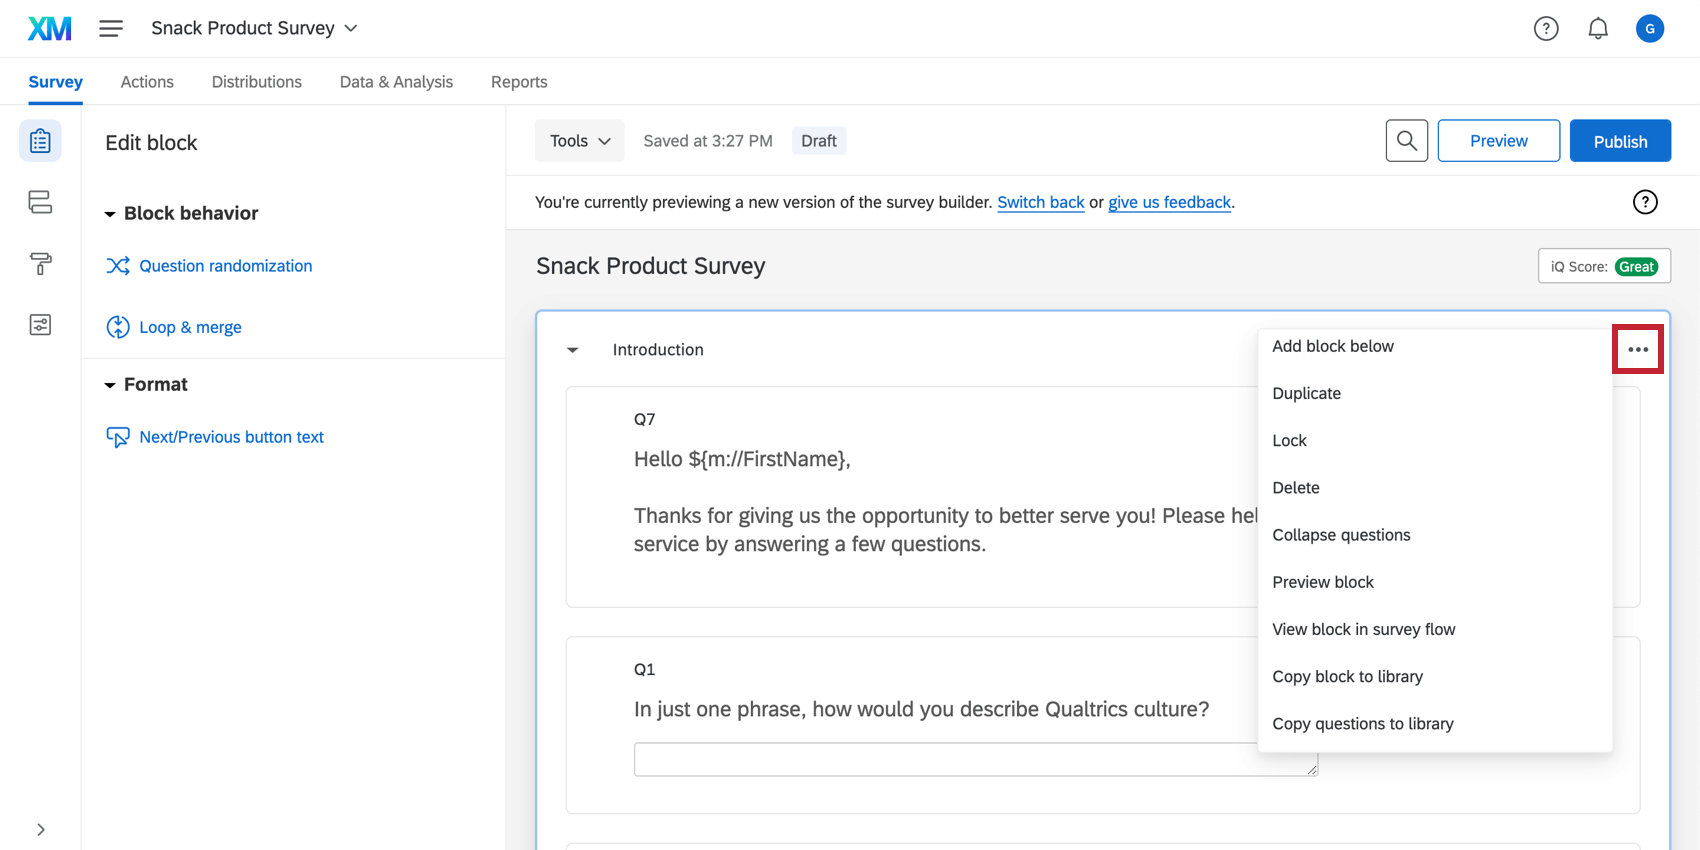Collapse the Block behavior section
This screenshot has height=850, width=1700.
coord(110,214)
